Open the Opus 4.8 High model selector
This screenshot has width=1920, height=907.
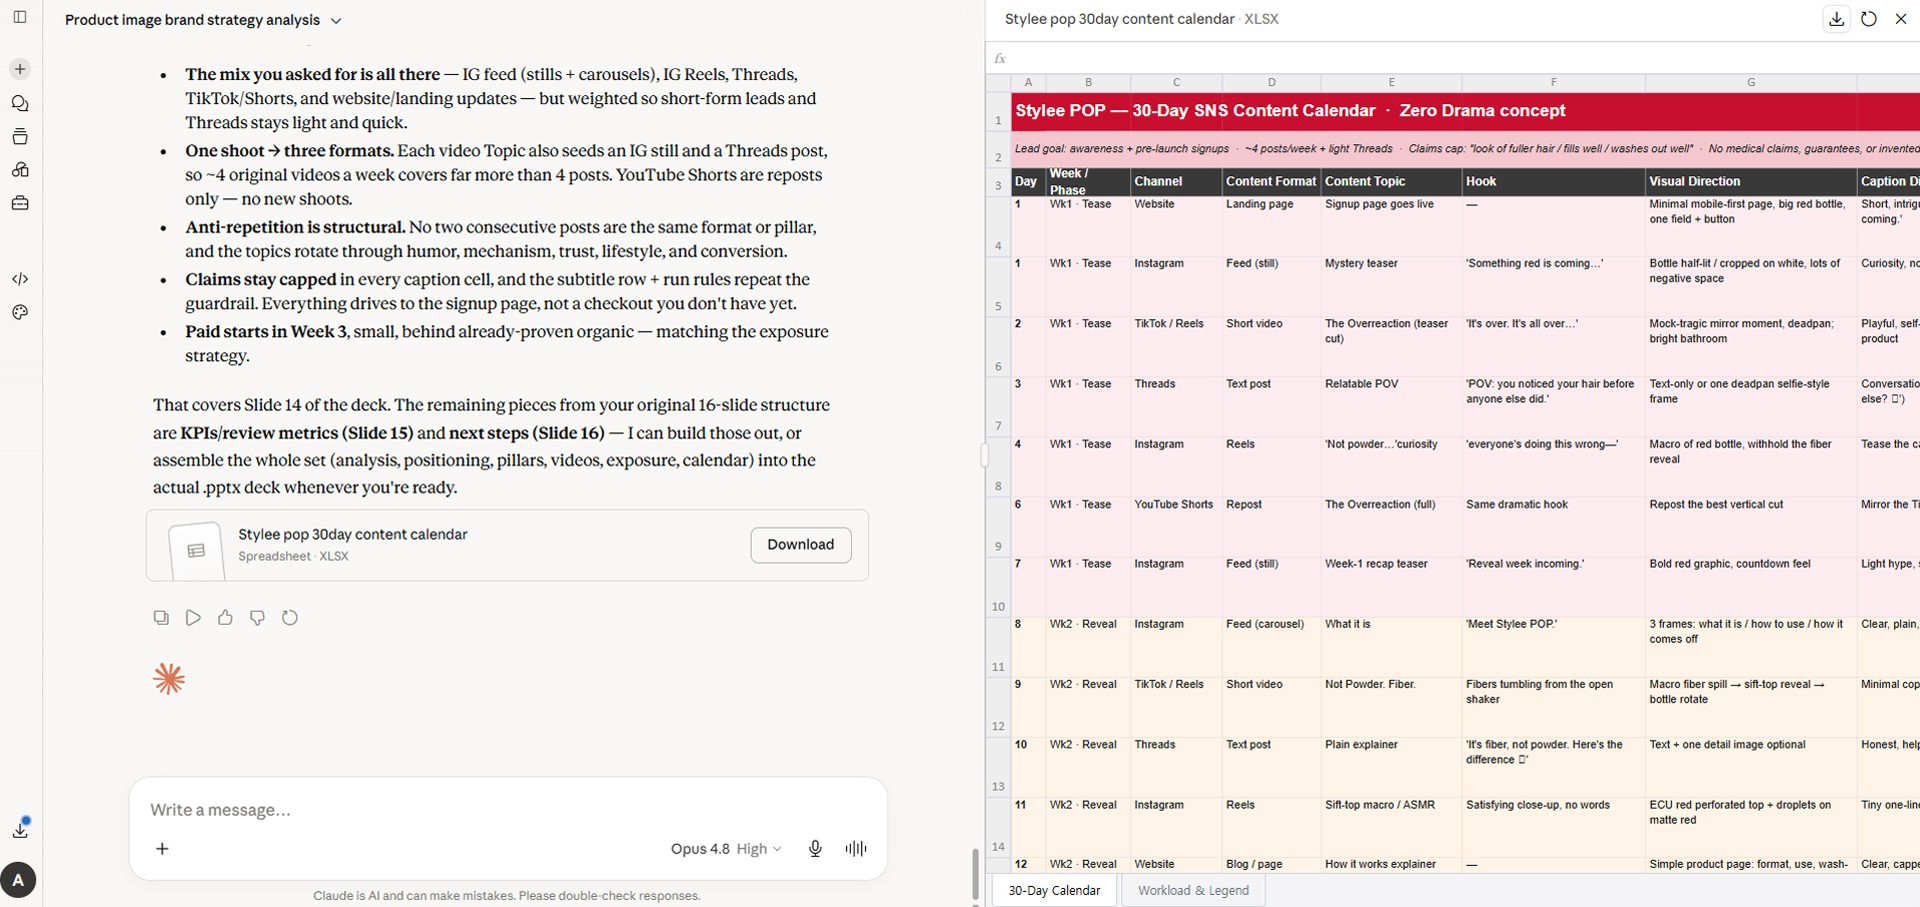726,849
